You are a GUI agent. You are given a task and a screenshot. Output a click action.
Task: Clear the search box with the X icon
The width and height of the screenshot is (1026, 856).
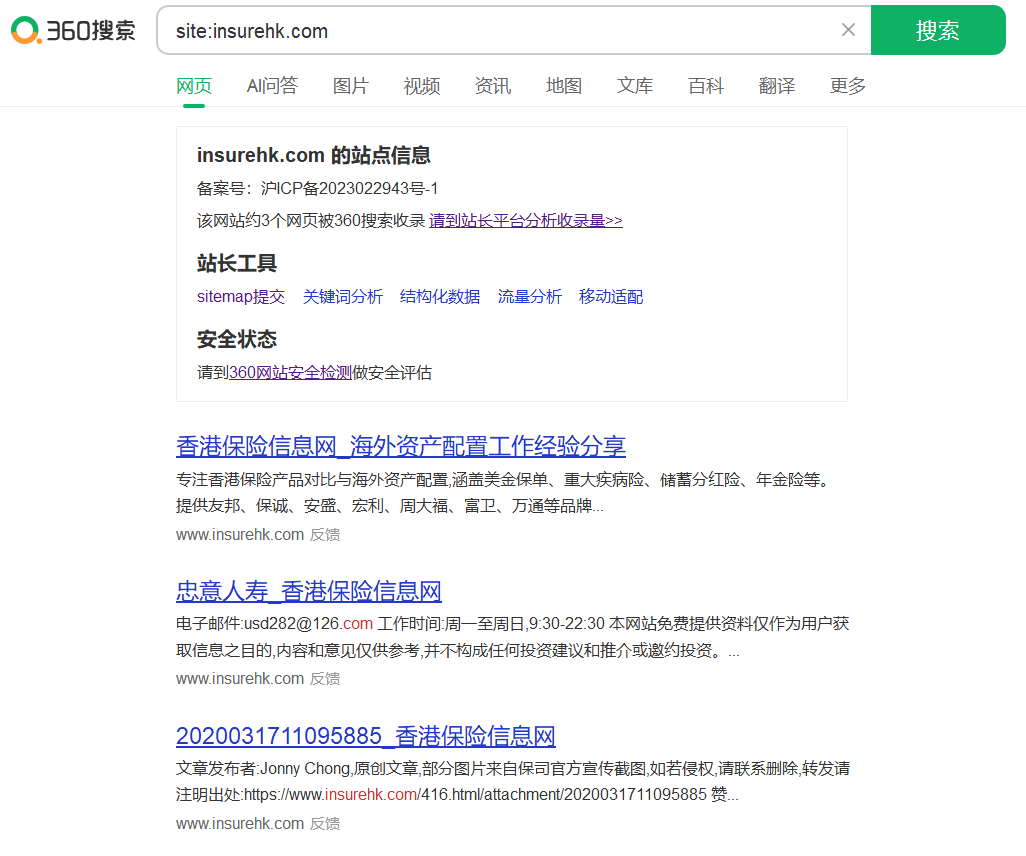click(x=848, y=30)
